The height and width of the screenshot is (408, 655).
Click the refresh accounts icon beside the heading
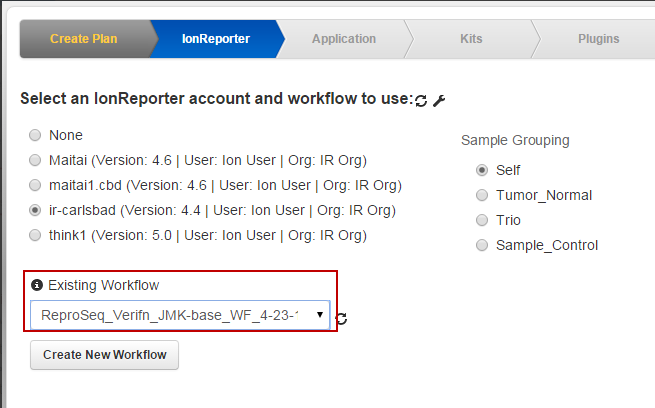coord(421,100)
